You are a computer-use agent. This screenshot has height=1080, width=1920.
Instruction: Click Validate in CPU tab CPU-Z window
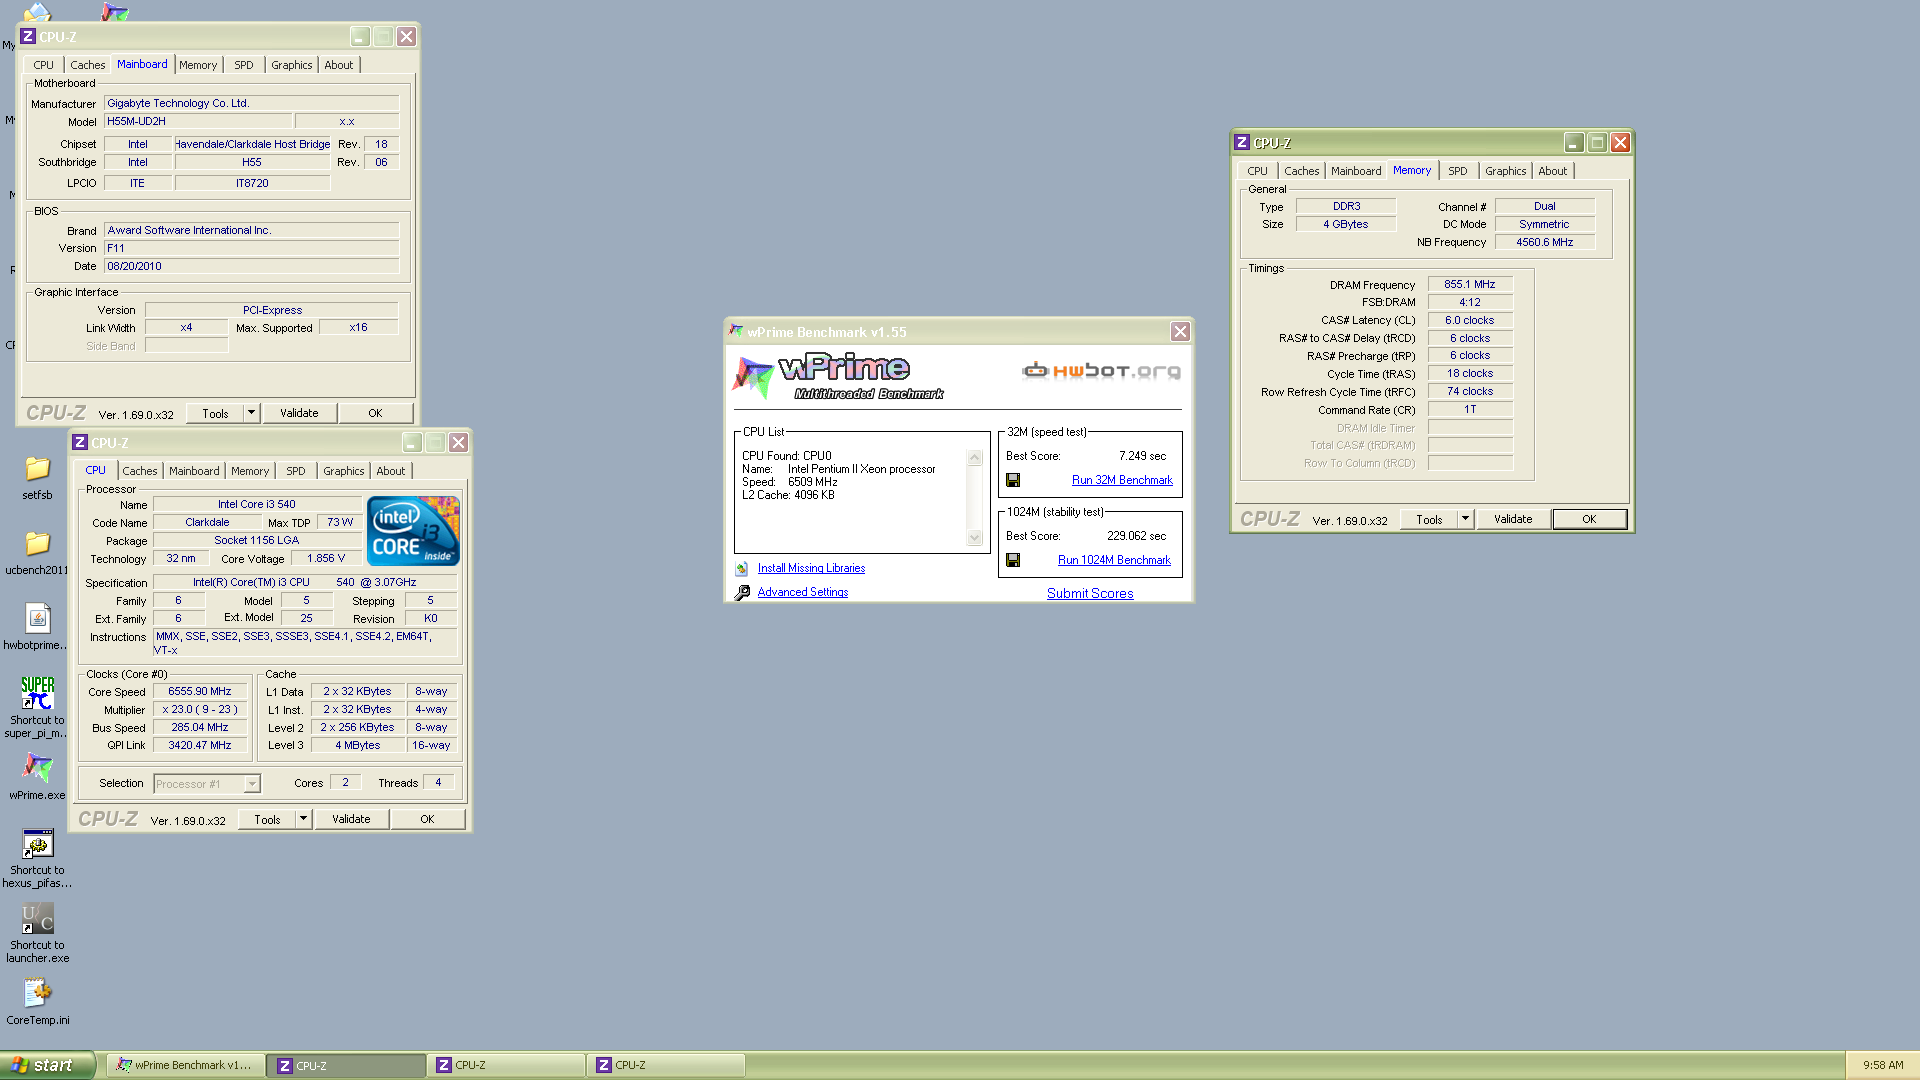[x=351, y=819]
